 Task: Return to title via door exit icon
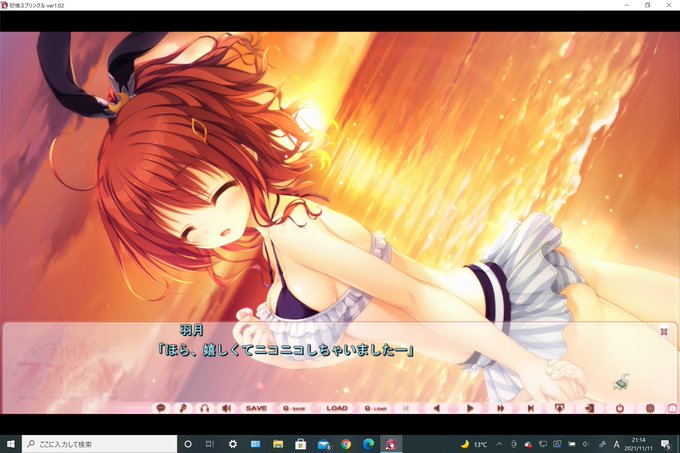(589, 408)
